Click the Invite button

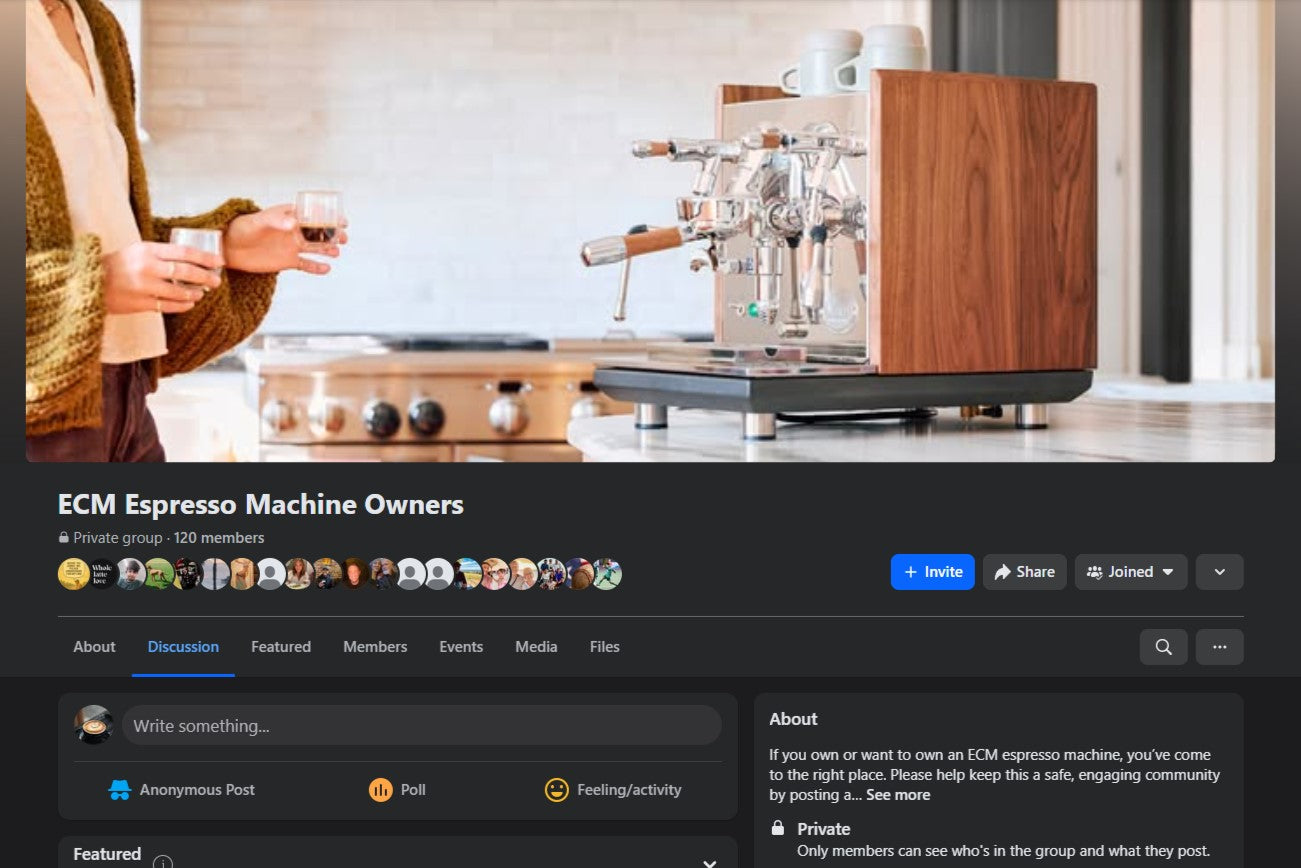931,571
